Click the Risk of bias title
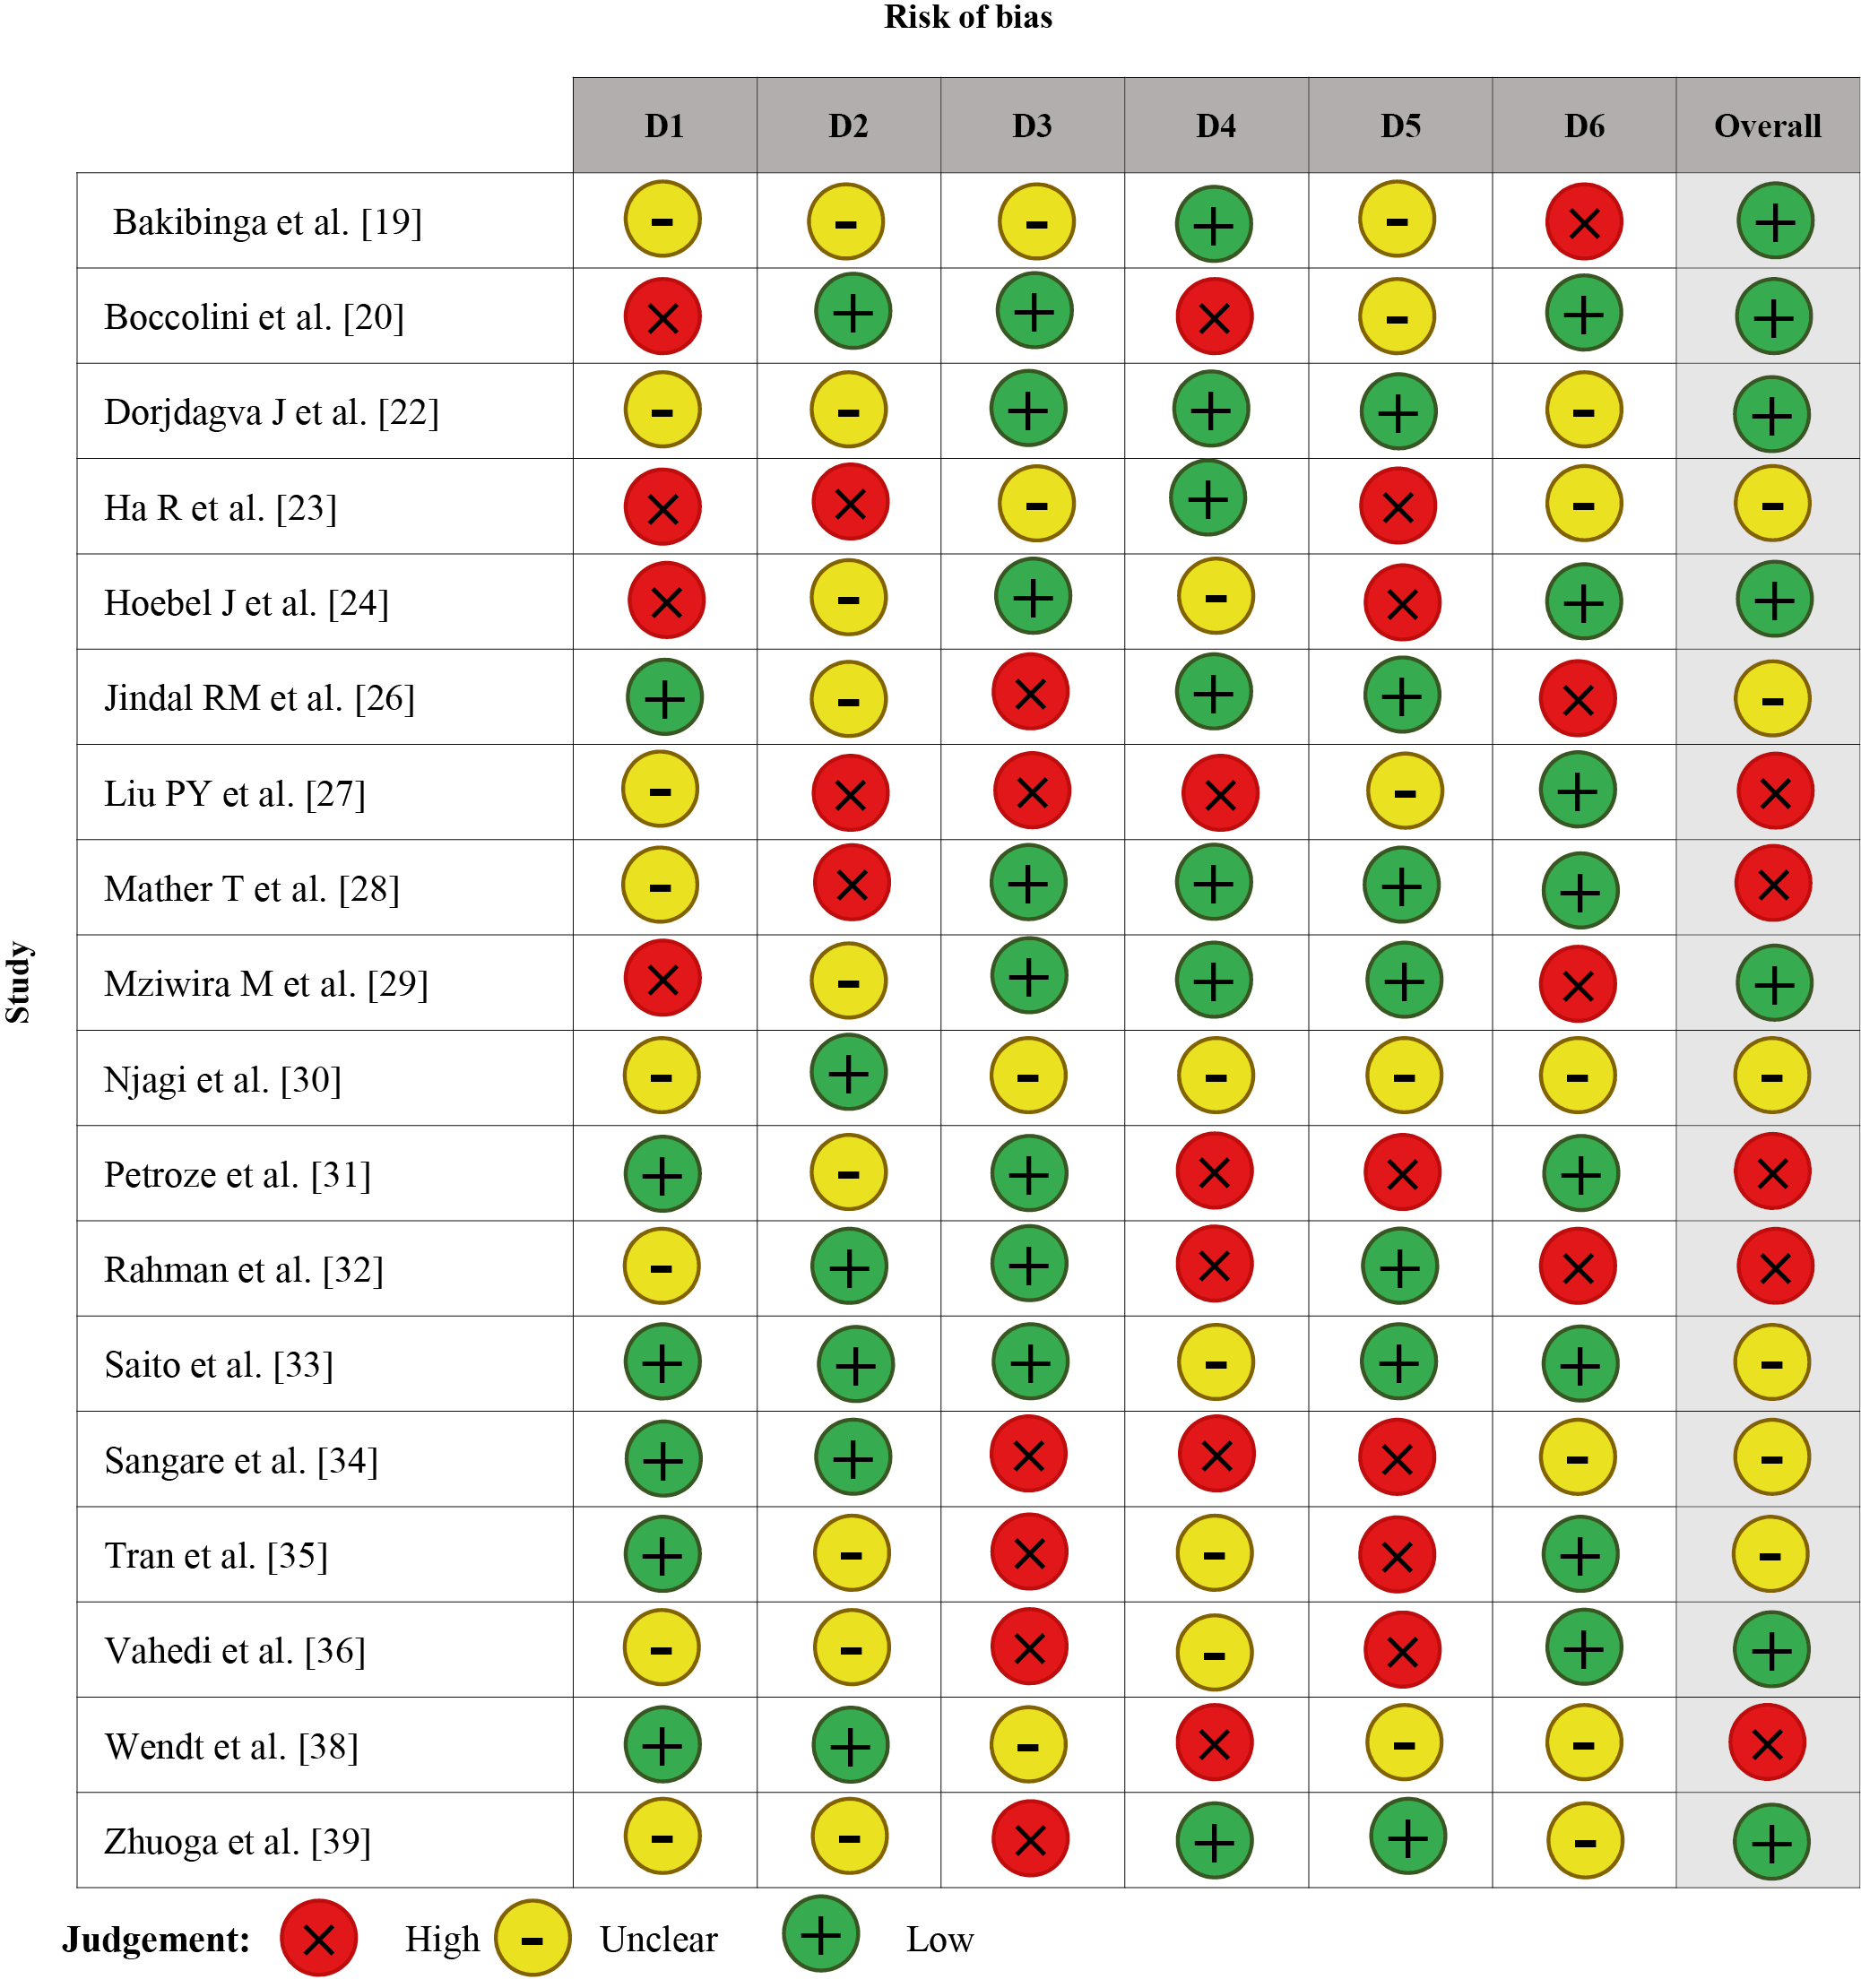 (x=967, y=17)
